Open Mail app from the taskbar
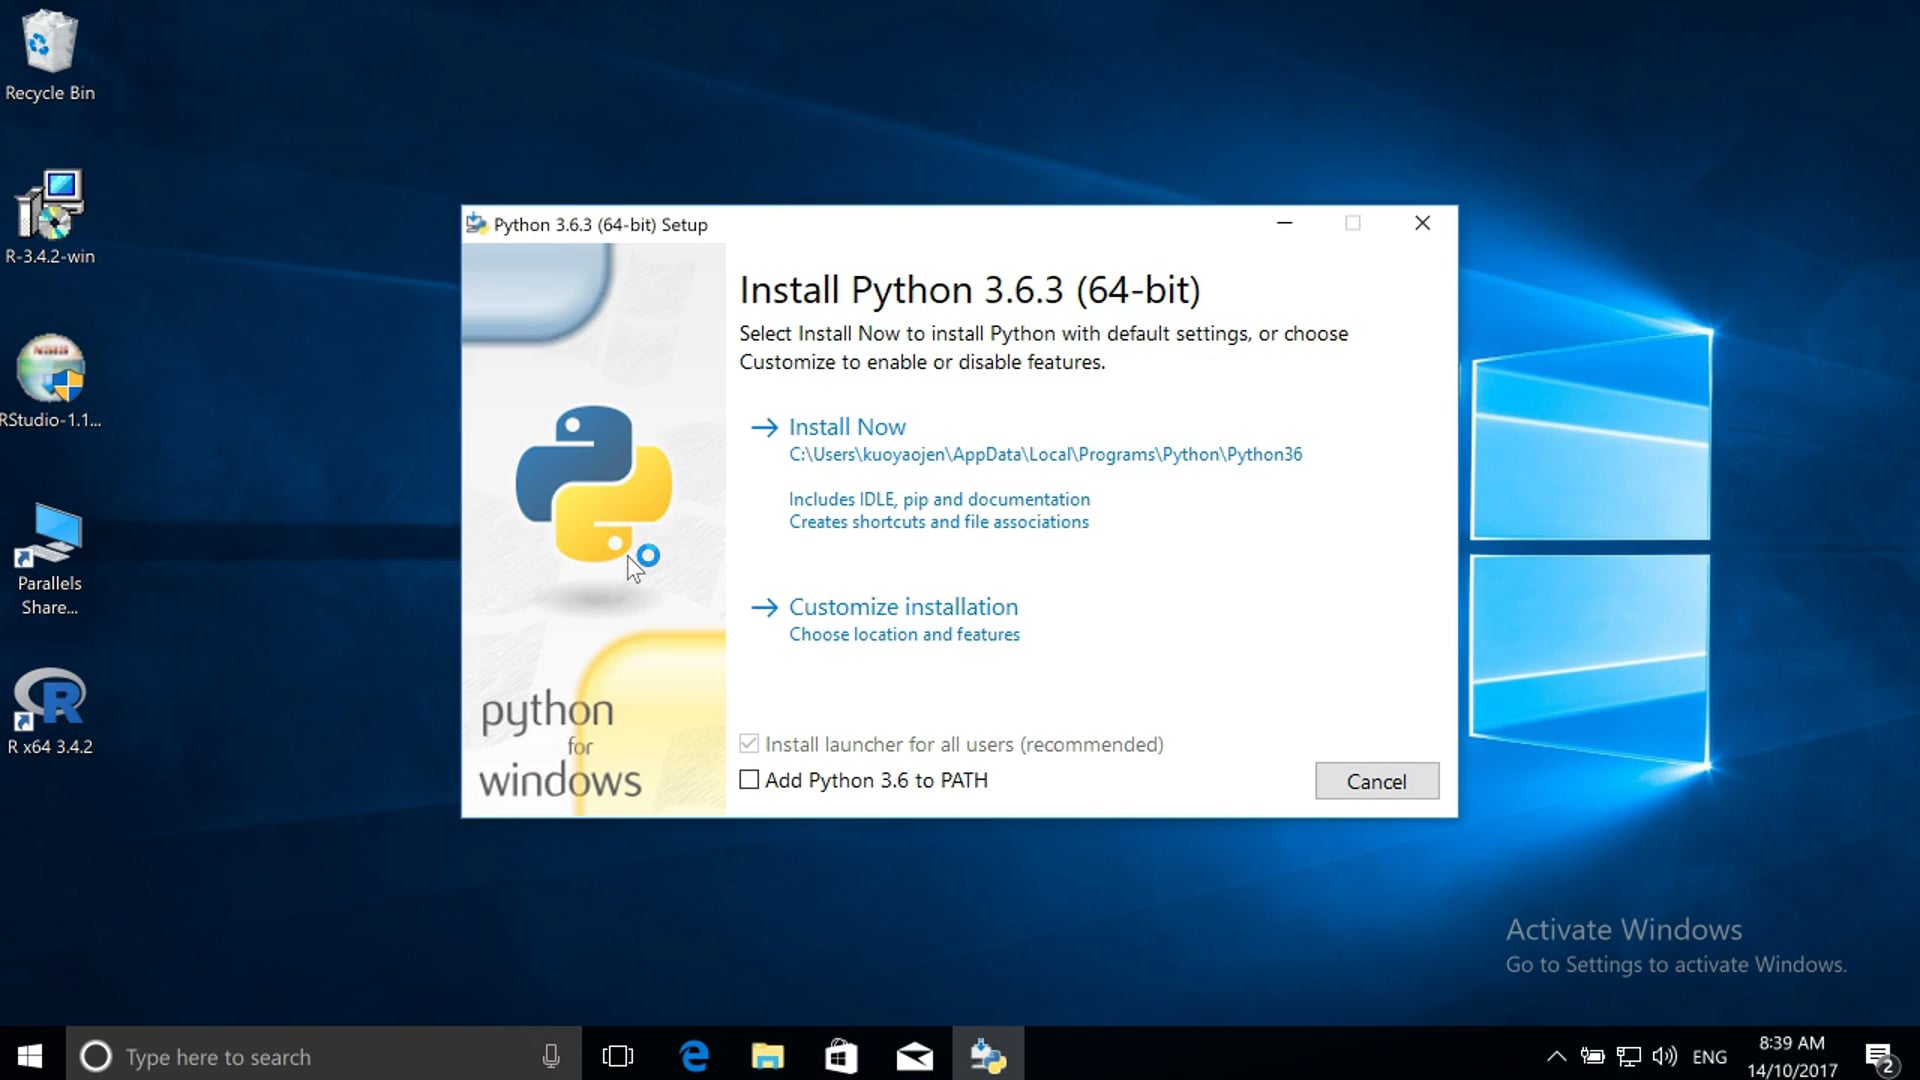Image resolution: width=1920 pixels, height=1080 pixels. coord(914,1055)
